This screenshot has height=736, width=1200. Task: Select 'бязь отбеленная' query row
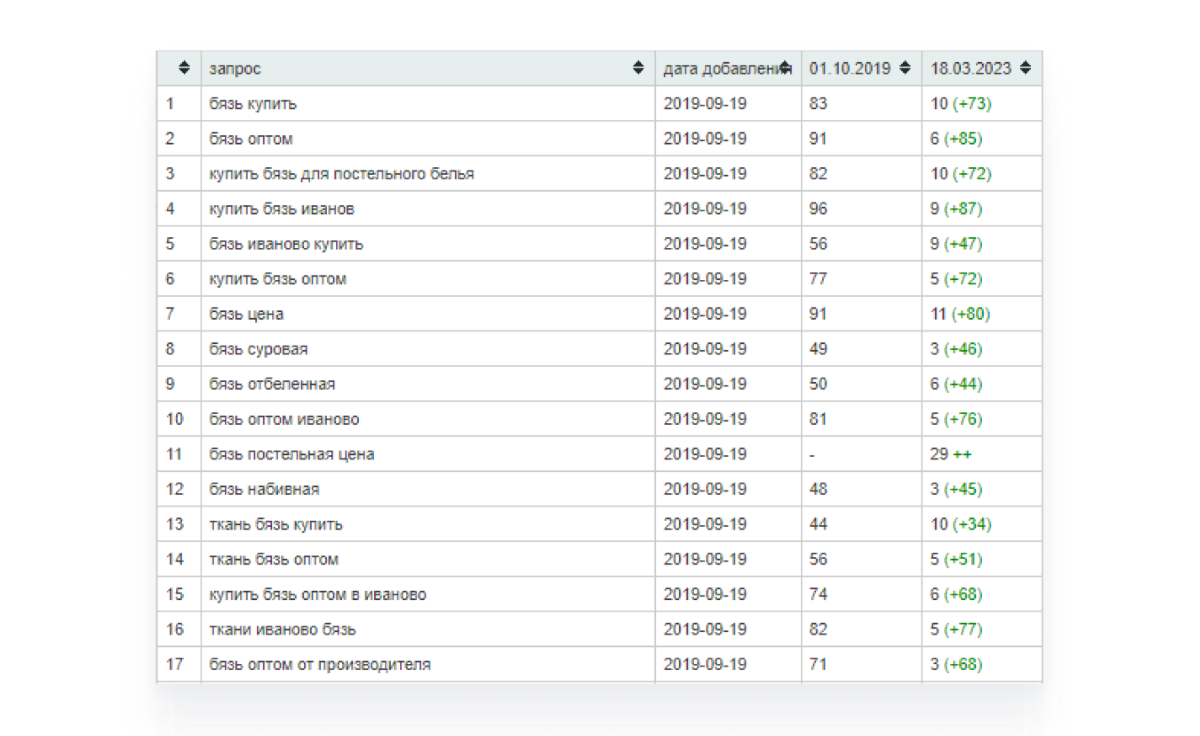tap(599, 384)
